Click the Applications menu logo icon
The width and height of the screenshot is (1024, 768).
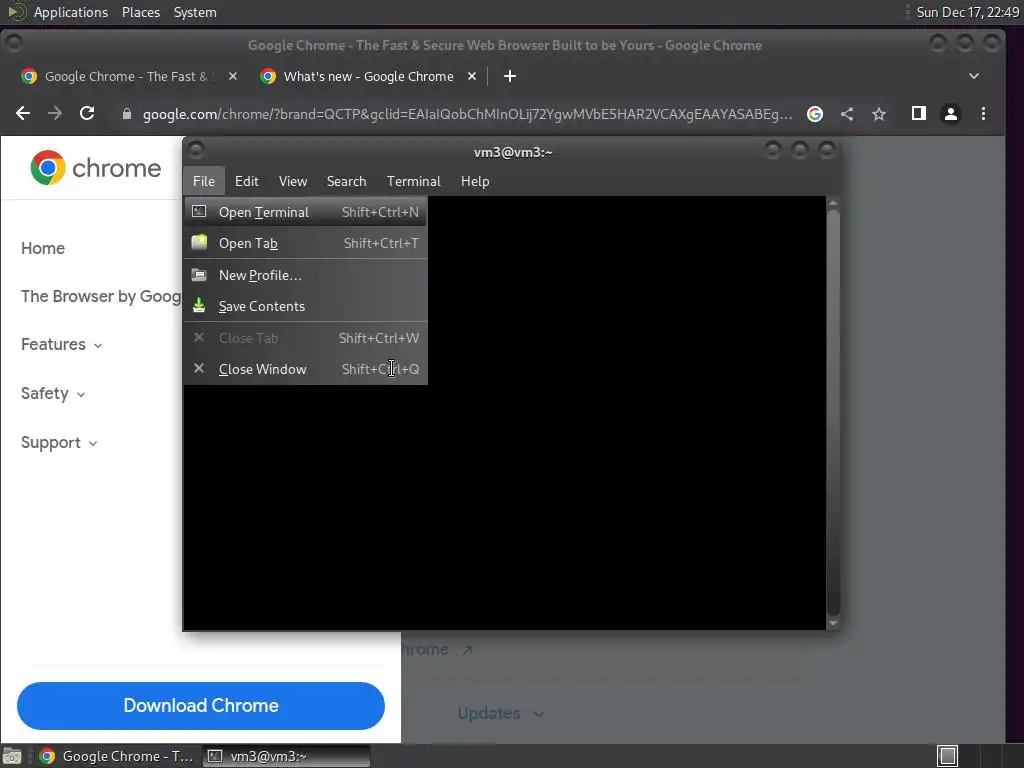(x=16, y=12)
